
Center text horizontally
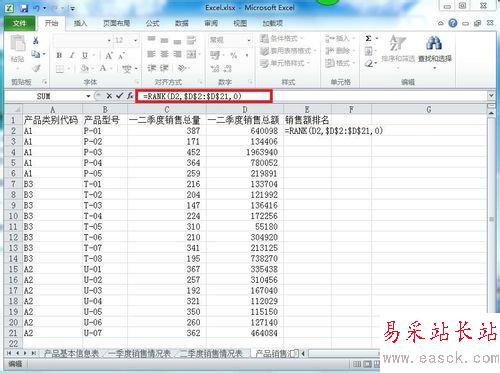(164, 54)
